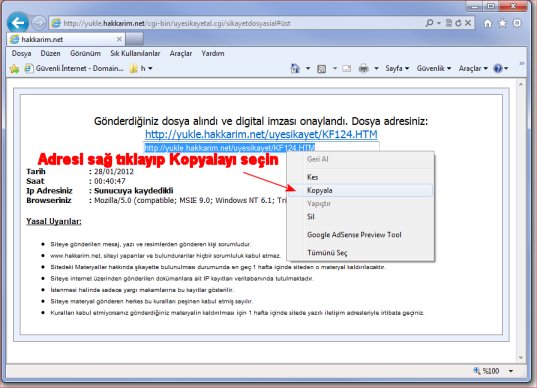Choose Kes from the context menu
537x388 pixels.
361,177
